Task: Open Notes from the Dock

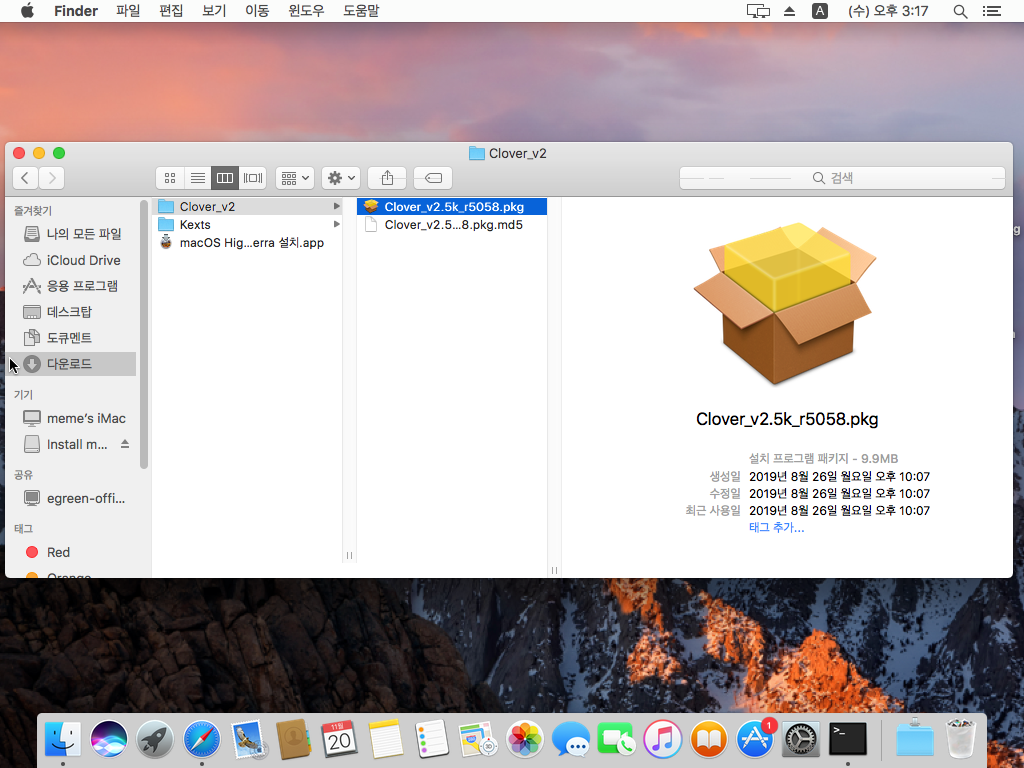Action: point(386,739)
